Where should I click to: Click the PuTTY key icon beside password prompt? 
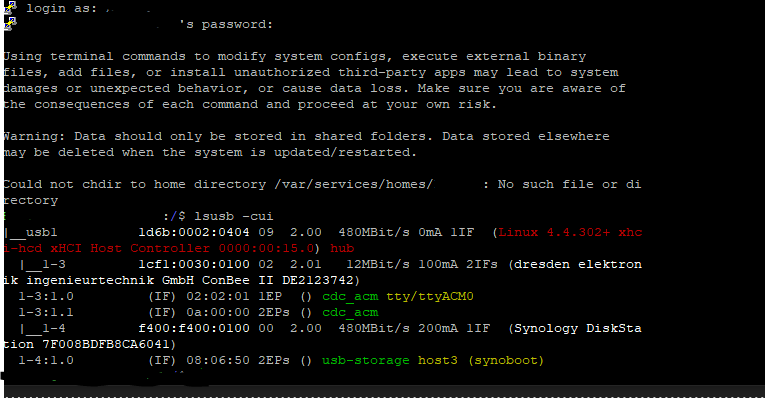[10, 23]
